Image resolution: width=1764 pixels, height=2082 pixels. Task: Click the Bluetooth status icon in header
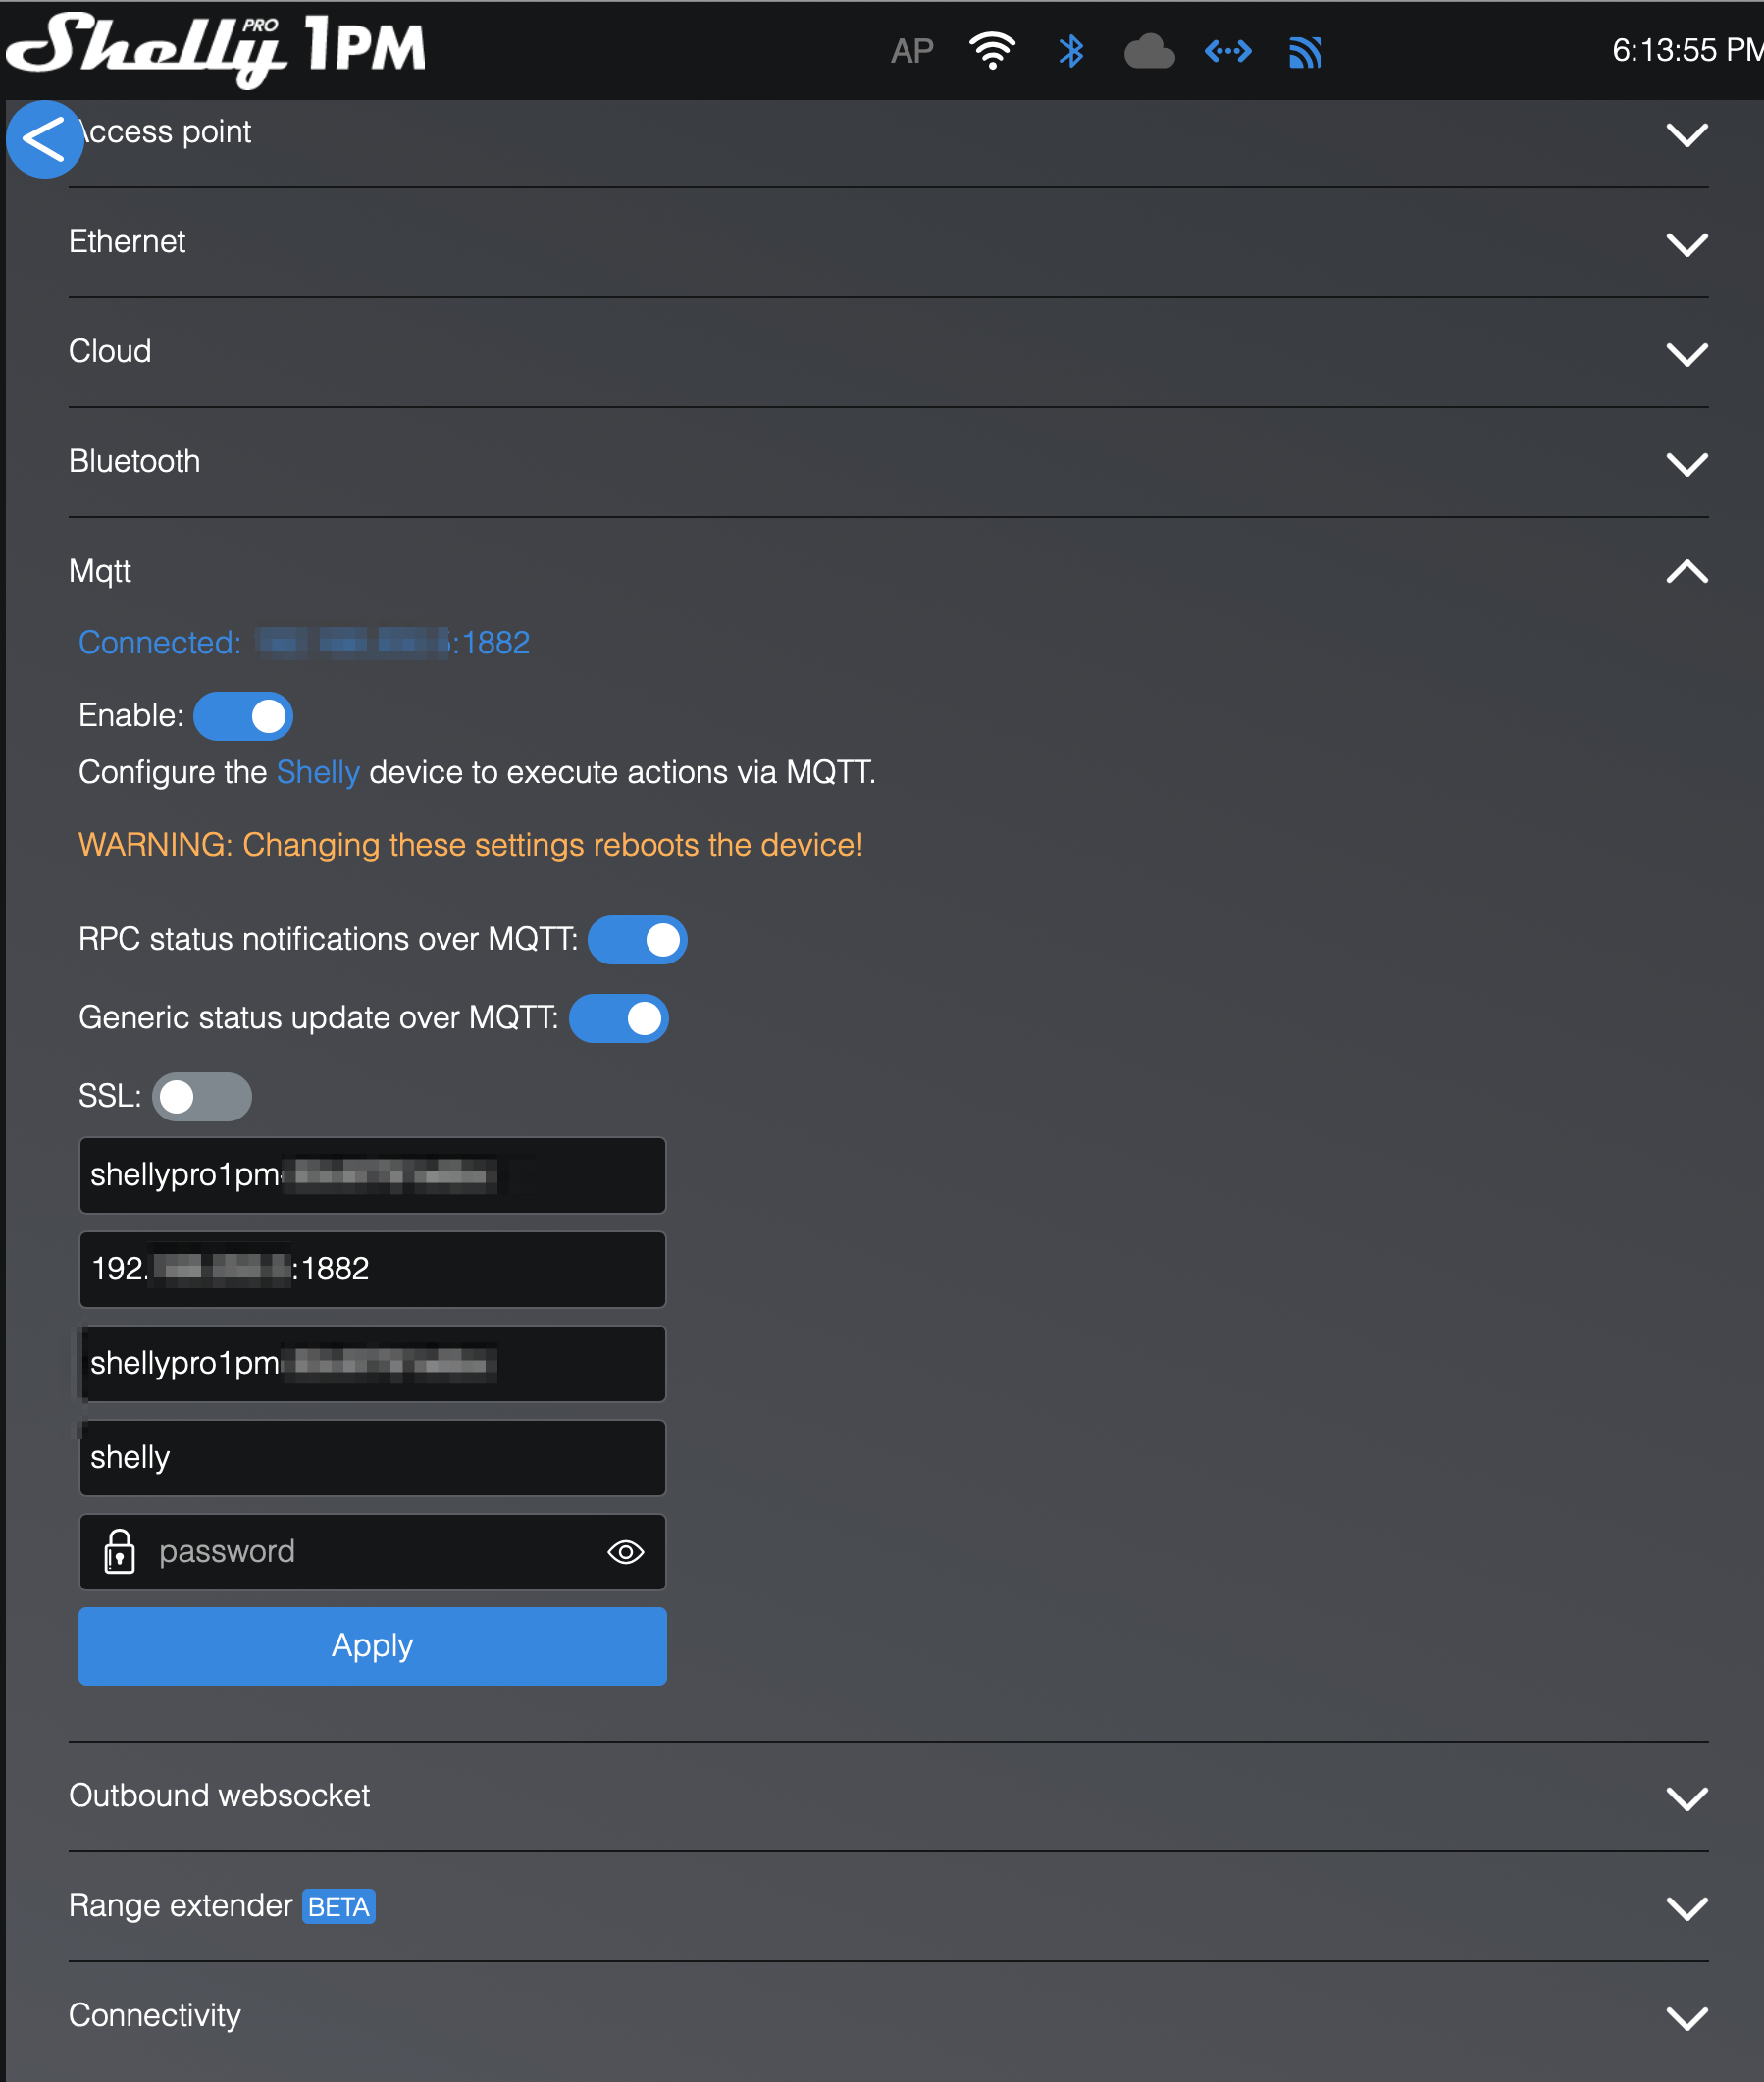point(1071,51)
